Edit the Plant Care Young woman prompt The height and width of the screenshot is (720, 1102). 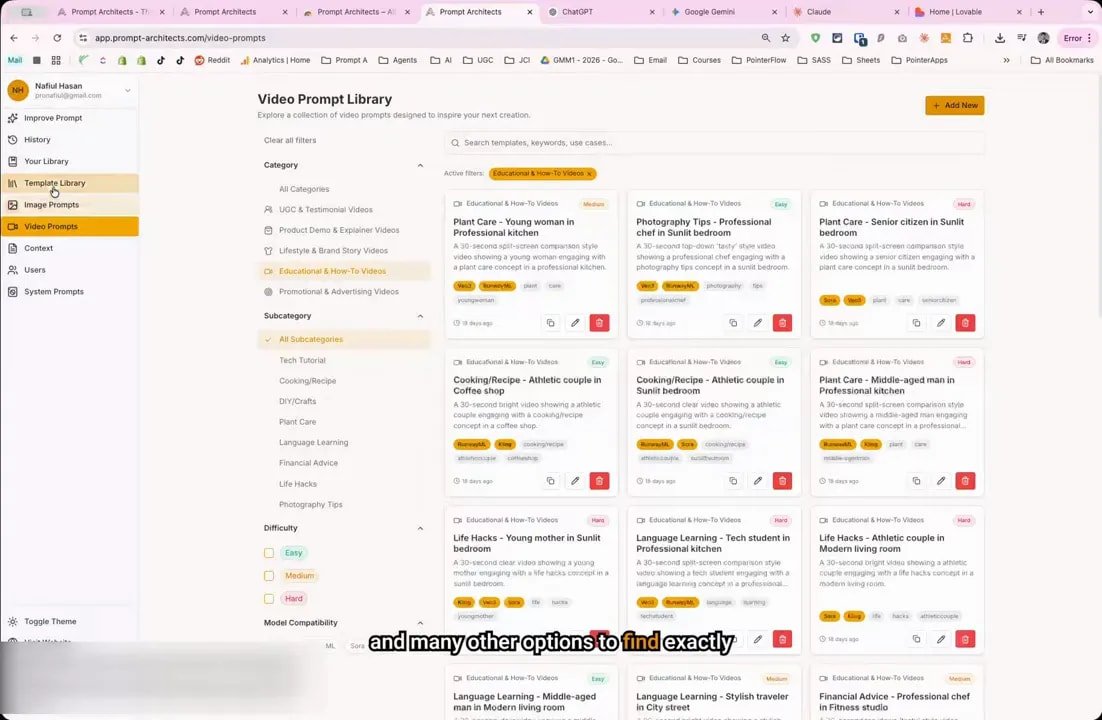click(575, 323)
